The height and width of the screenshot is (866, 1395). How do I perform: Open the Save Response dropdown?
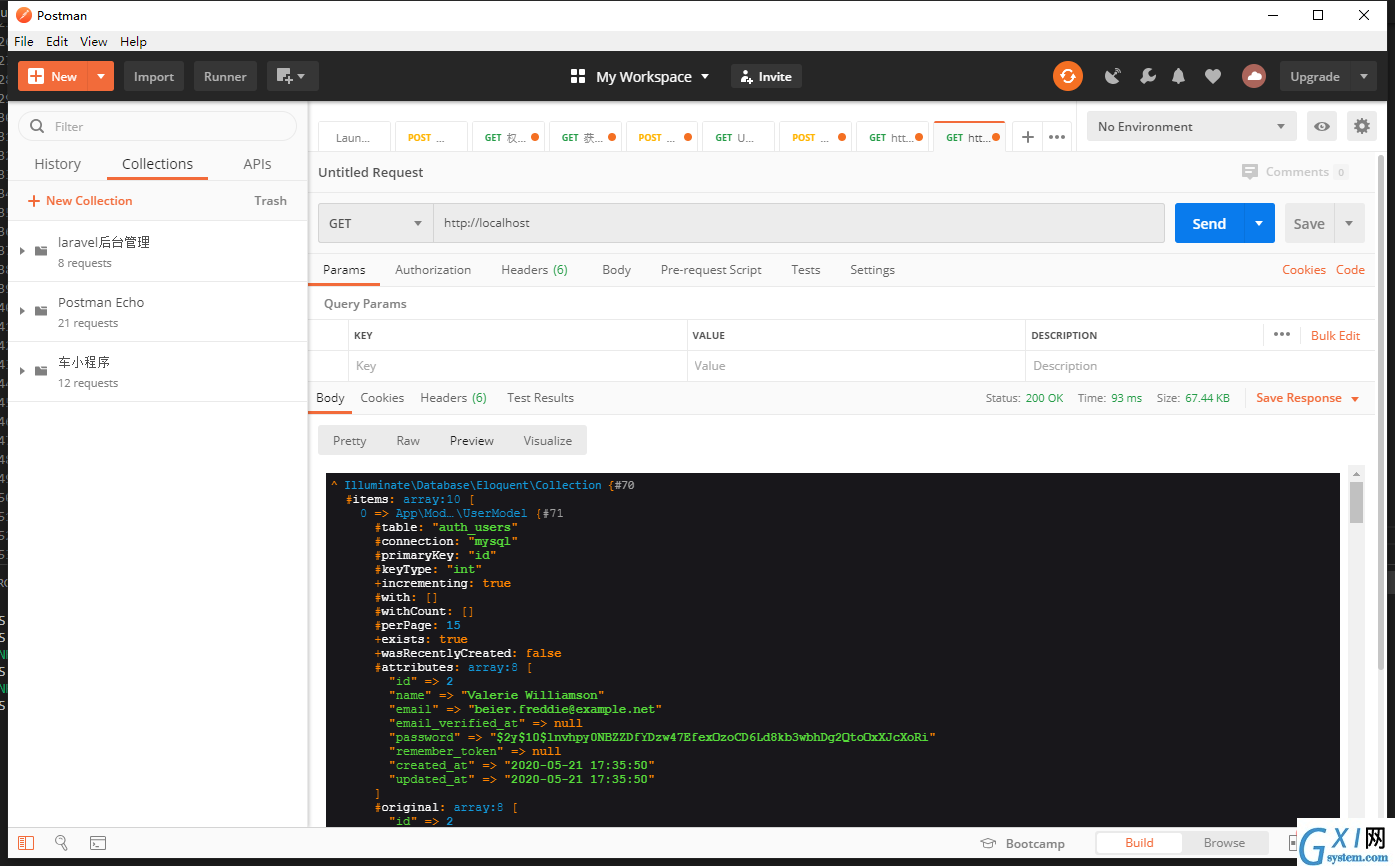[1308, 398]
